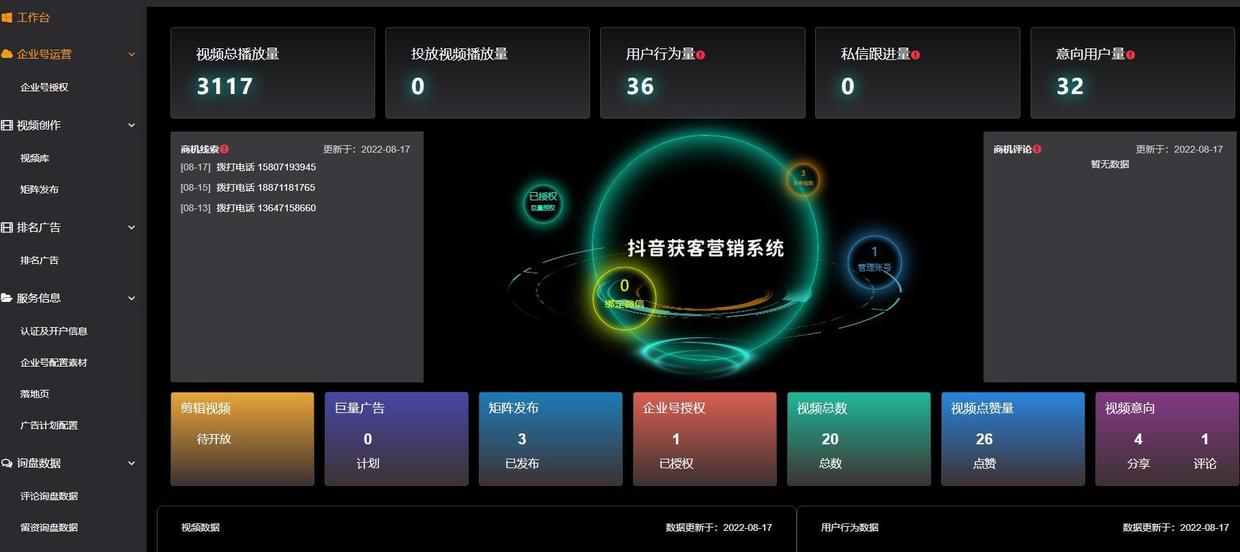Click the 用户行为量 stat card
The height and width of the screenshot is (552, 1240).
[702, 73]
